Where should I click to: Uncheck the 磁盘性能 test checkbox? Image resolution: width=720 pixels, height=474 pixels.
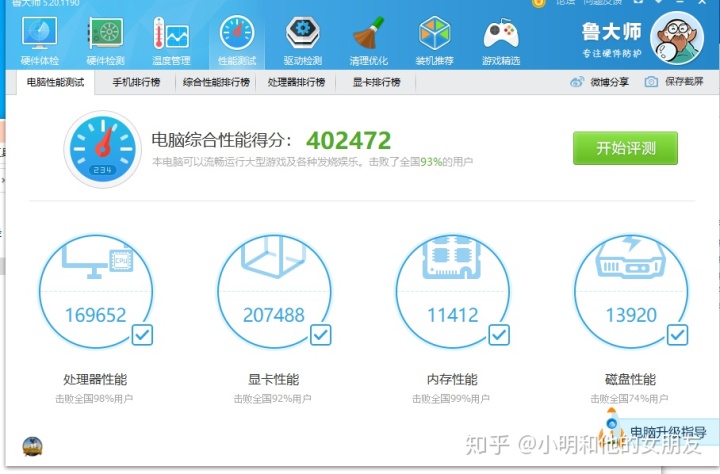click(677, 335)
